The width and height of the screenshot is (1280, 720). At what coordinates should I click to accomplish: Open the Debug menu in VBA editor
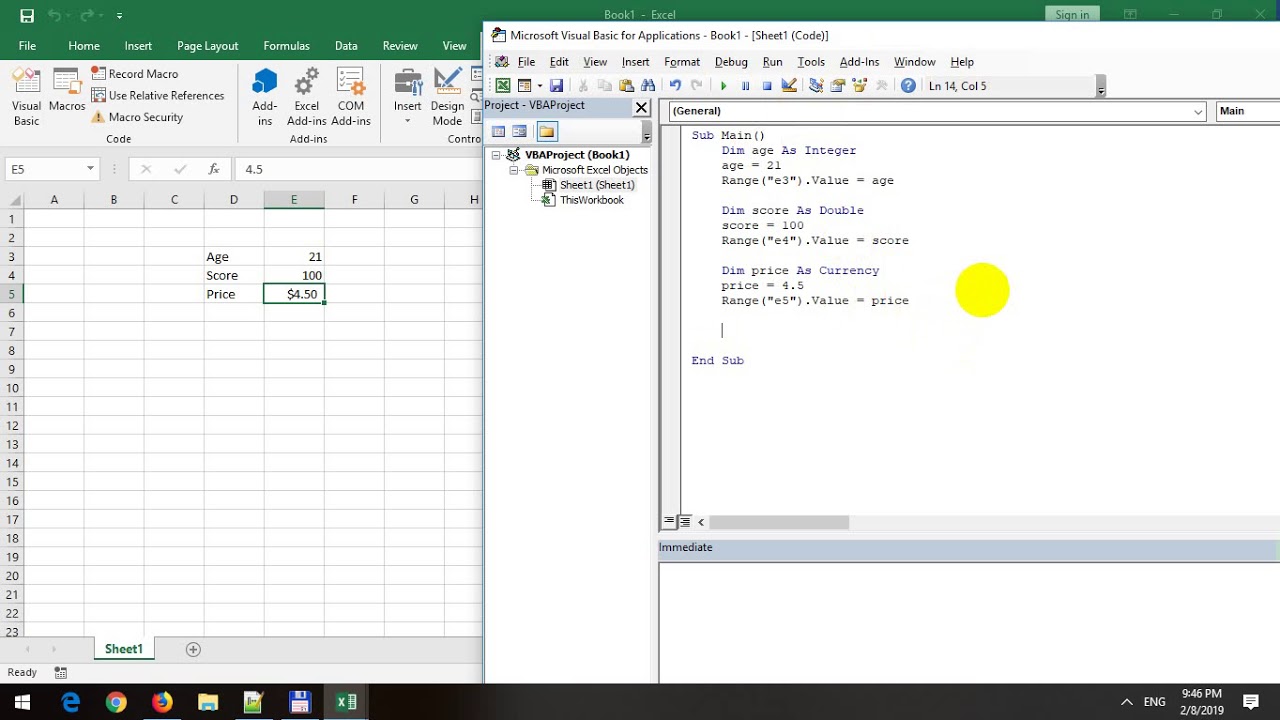pos(731,62)
